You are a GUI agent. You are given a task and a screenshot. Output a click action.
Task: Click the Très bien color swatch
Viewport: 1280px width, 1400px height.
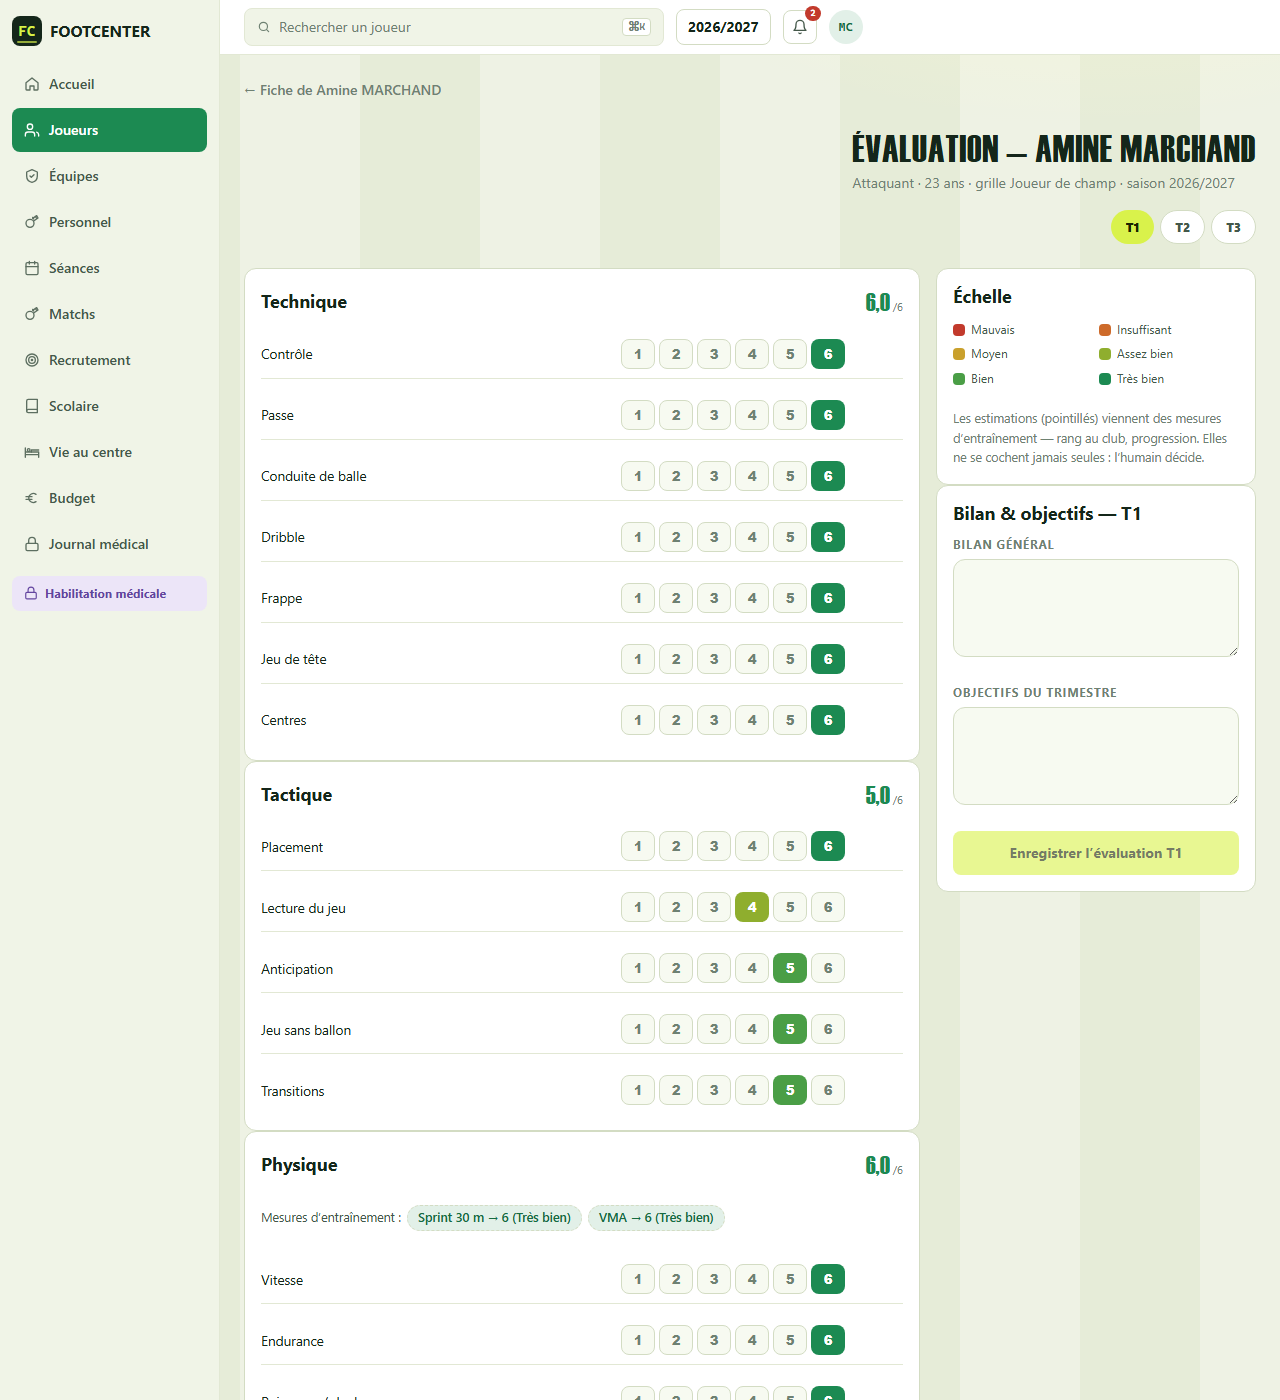(1105, 379)
